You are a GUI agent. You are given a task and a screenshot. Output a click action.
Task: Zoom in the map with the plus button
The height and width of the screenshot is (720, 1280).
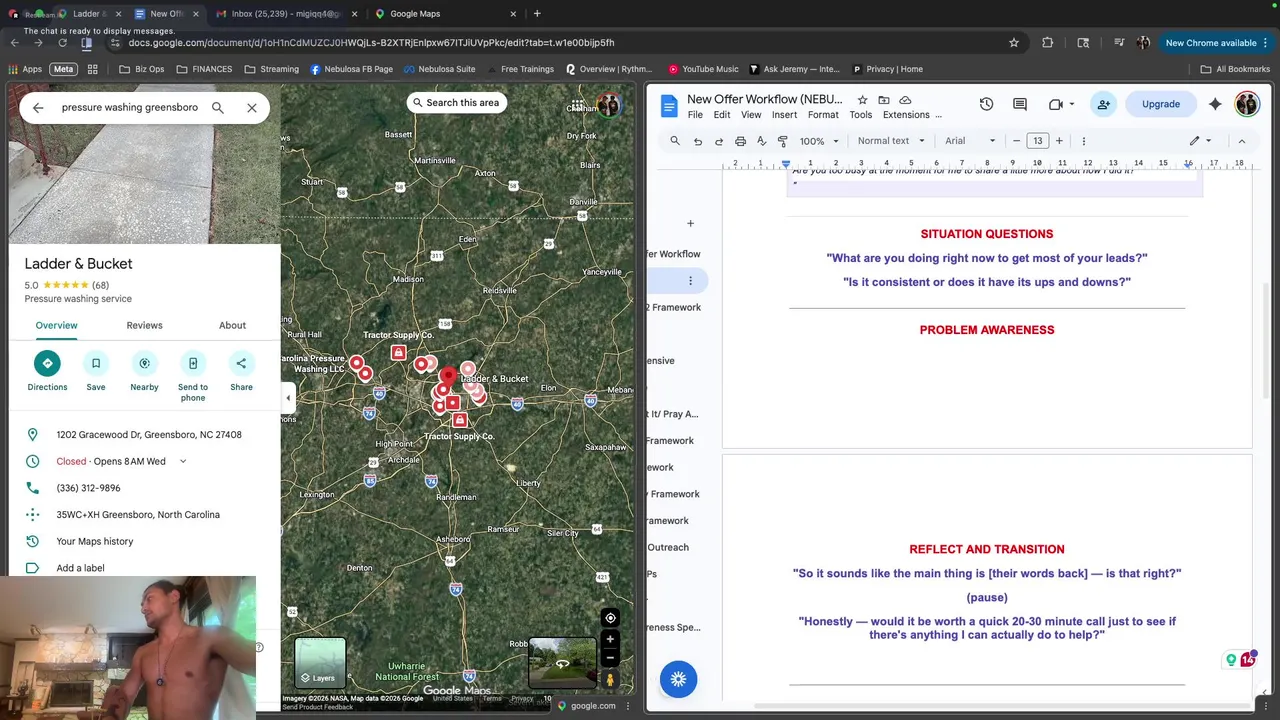click(610, 638)
